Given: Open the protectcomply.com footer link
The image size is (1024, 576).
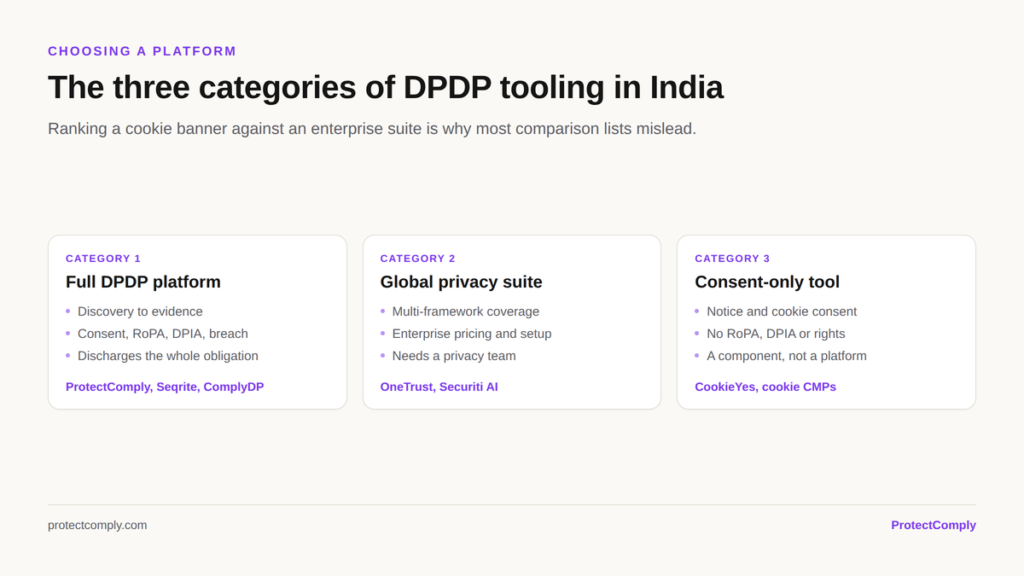Looking at the screenshot, I should (x=97, y=525).
